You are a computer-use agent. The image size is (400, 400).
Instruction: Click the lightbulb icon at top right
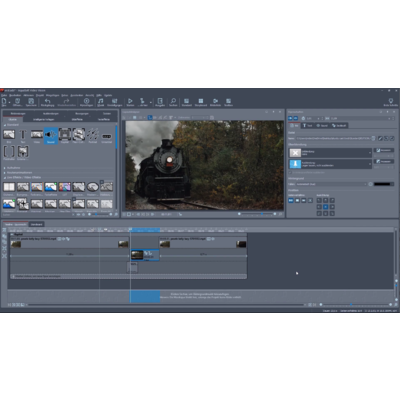[x=391, y=102]
